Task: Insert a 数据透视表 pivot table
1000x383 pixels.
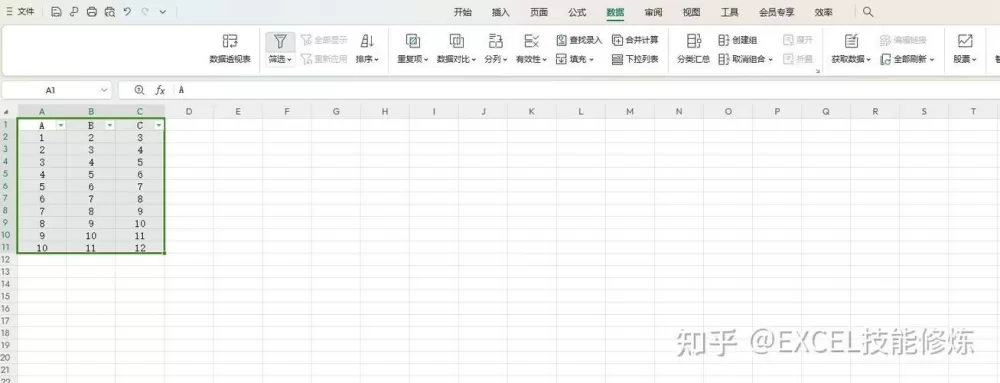Action: coord(230,49)
